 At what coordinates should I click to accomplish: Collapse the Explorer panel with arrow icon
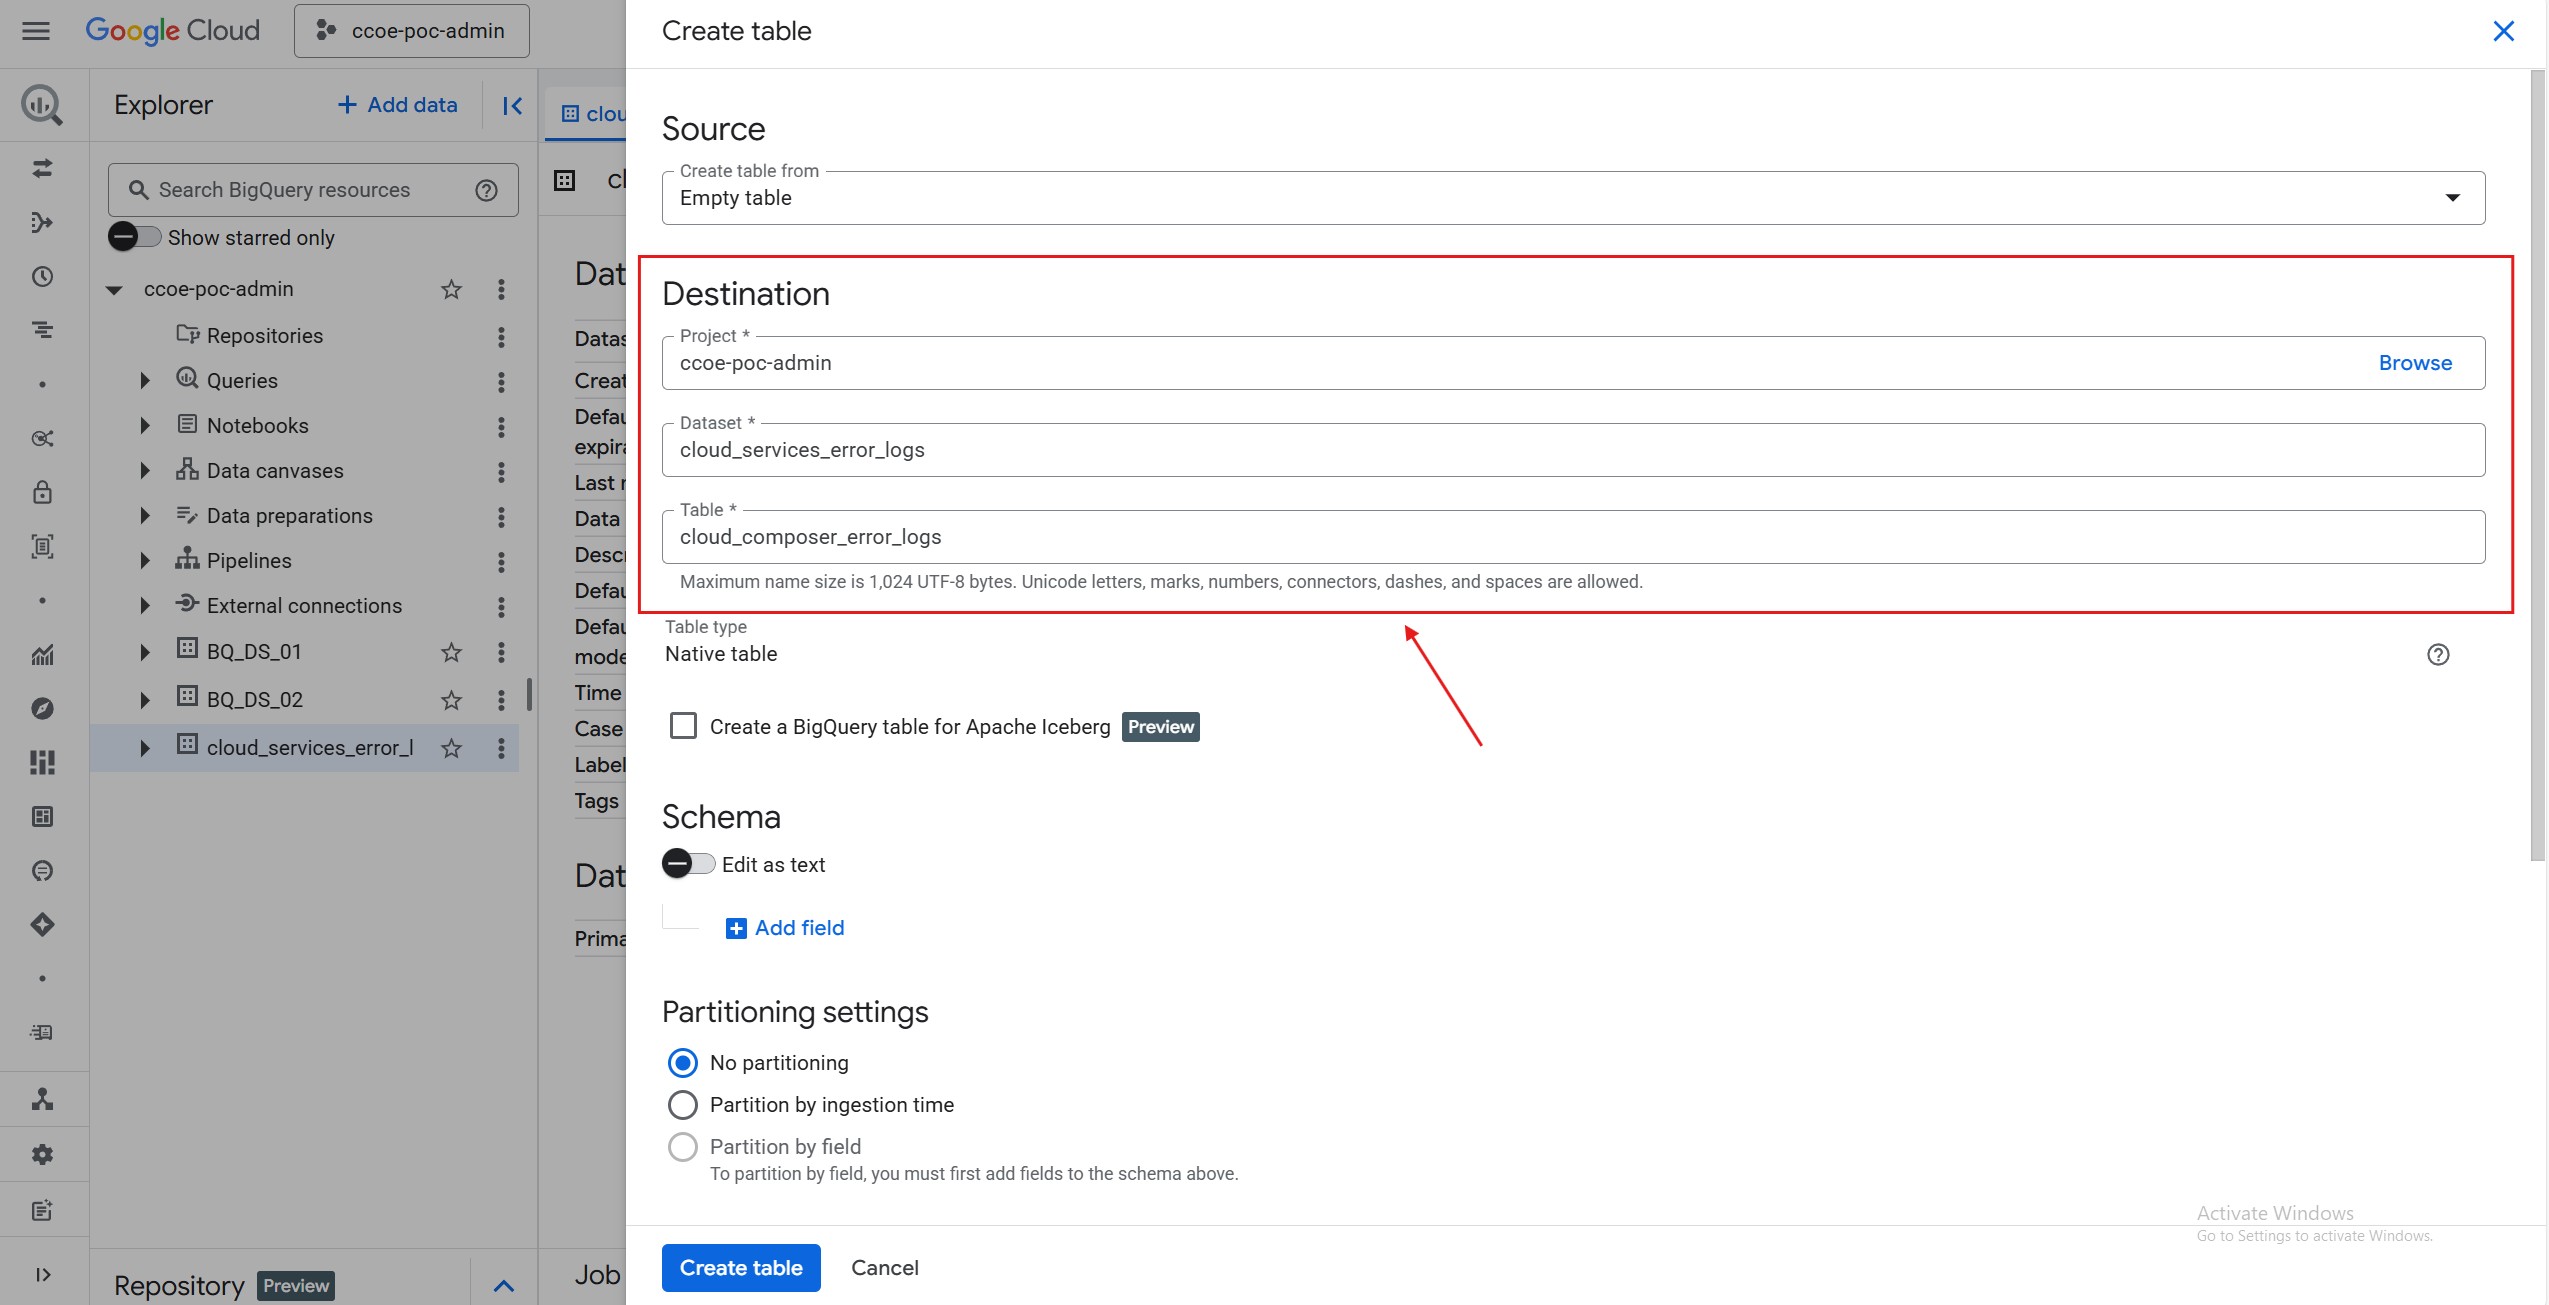[x=512, y=105]
